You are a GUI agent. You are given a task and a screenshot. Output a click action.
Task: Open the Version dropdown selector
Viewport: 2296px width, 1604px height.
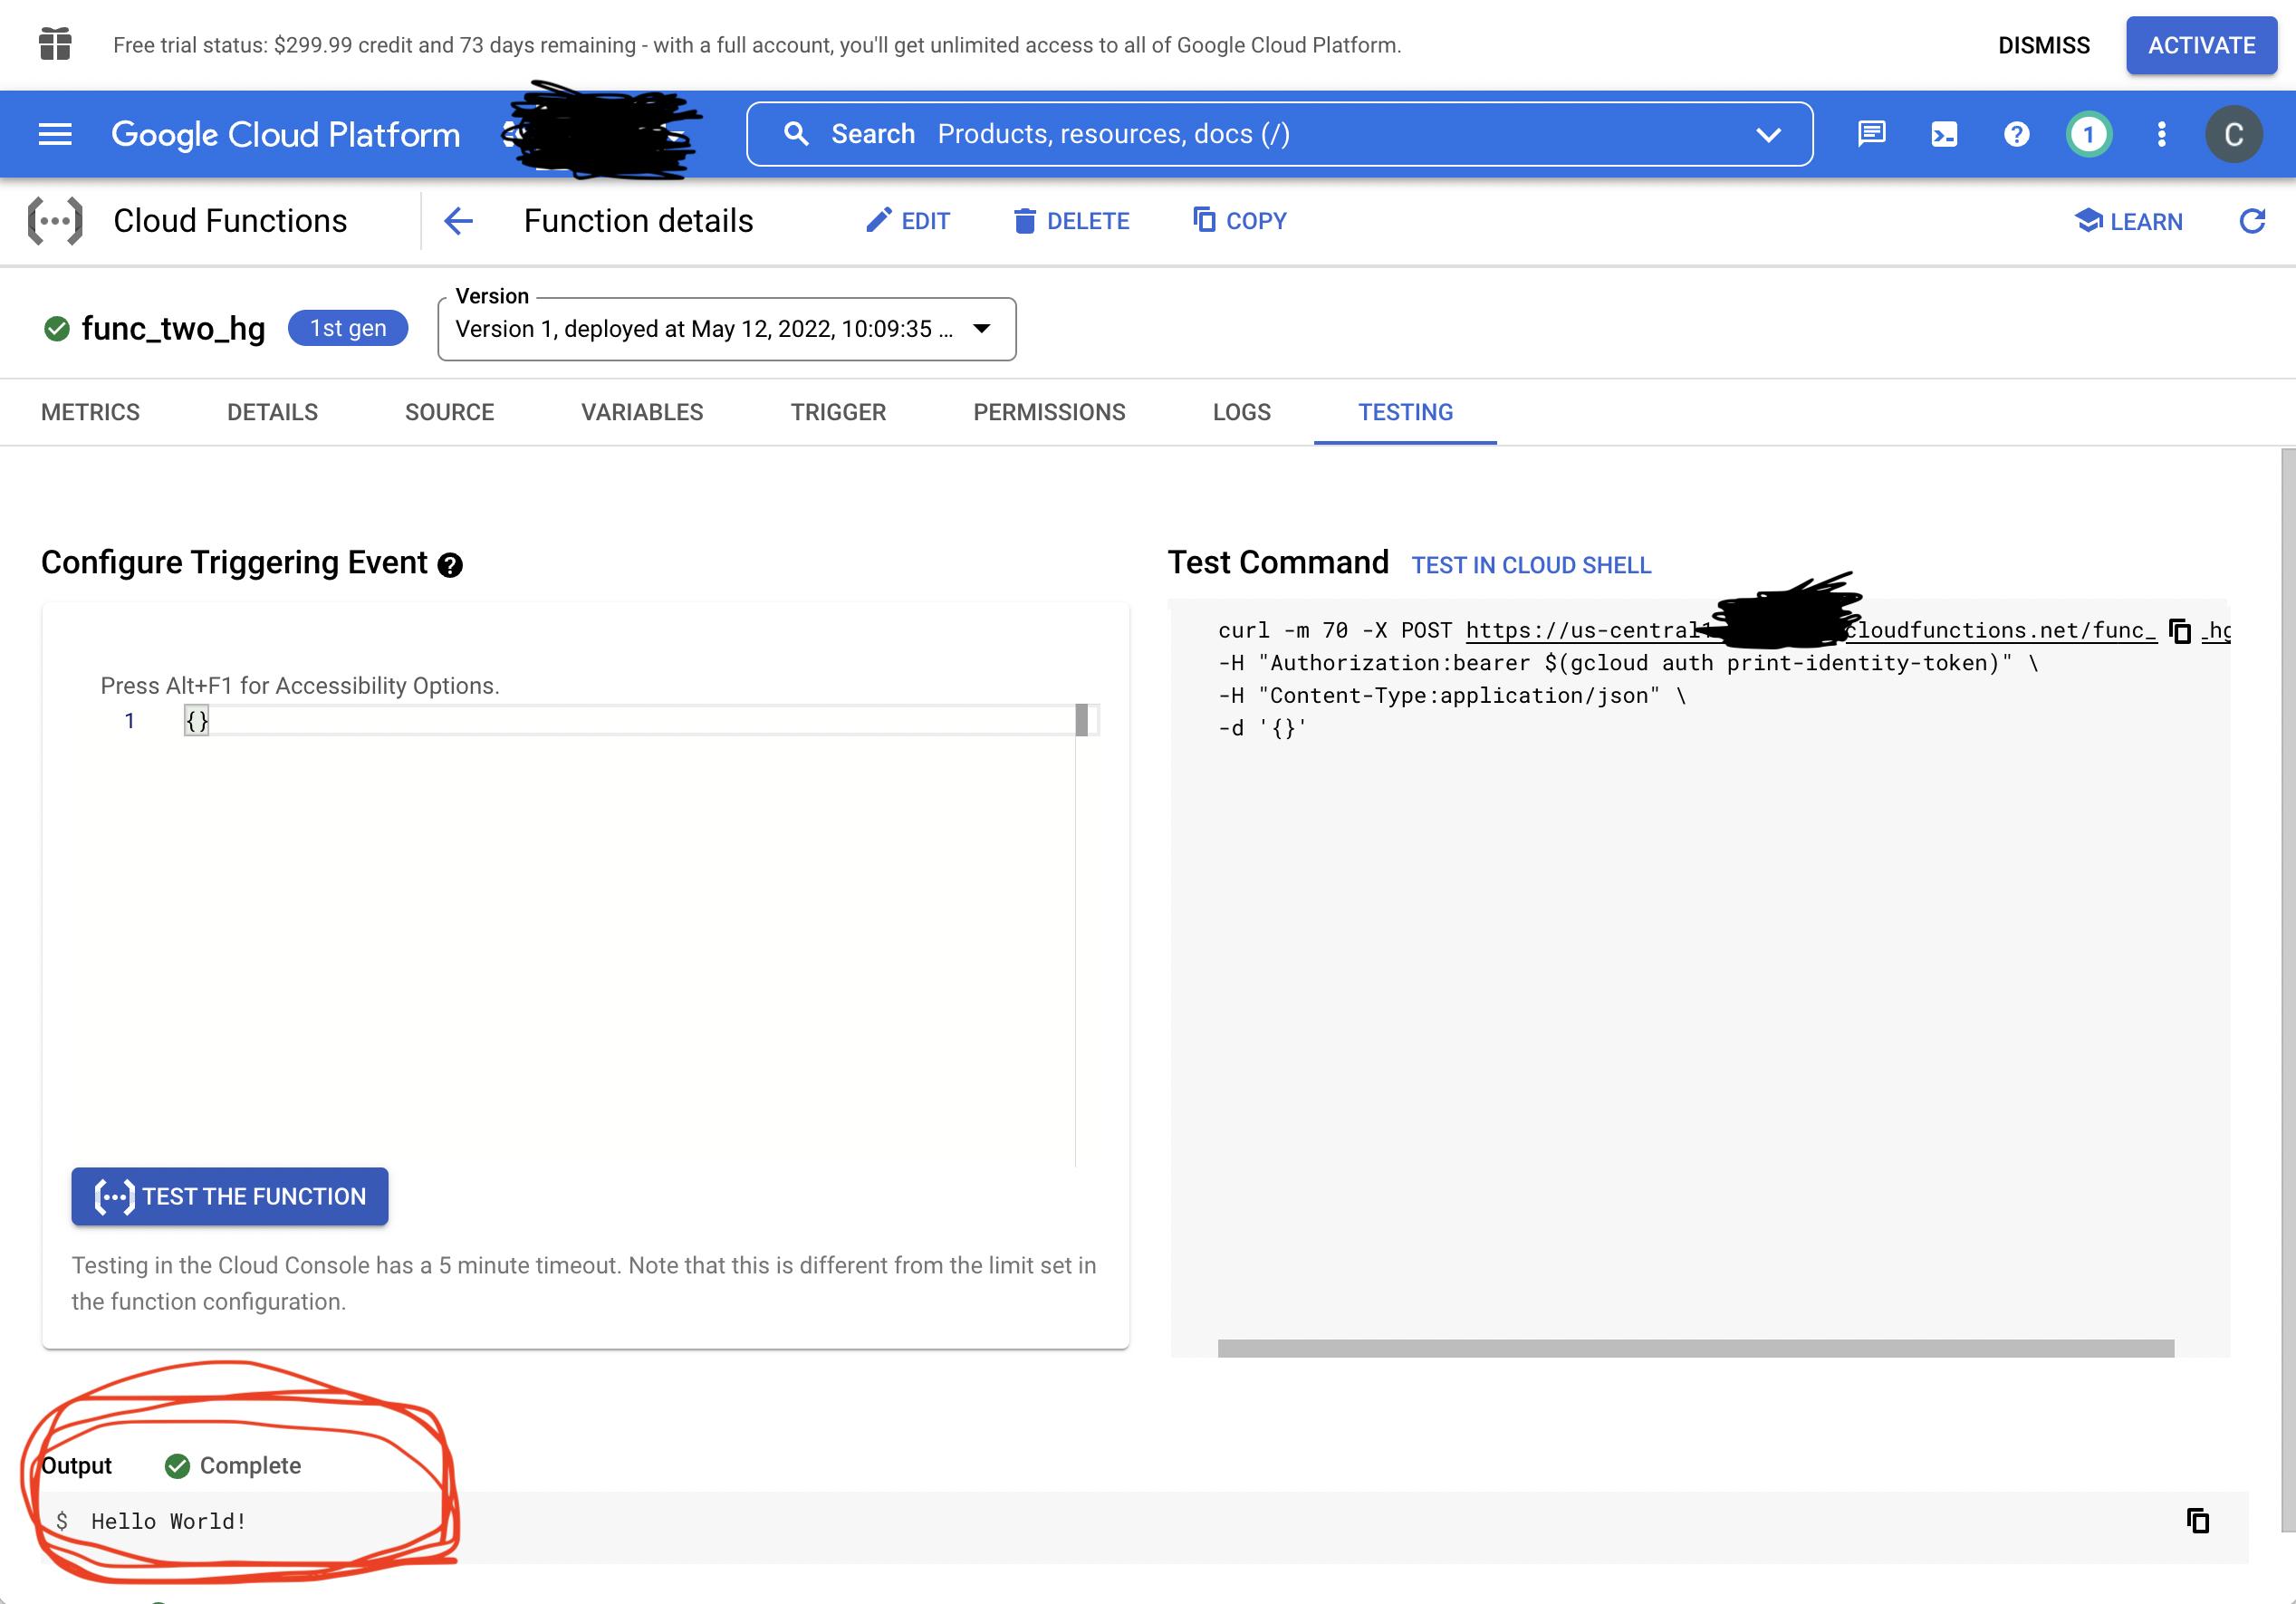tap(727, 329)
